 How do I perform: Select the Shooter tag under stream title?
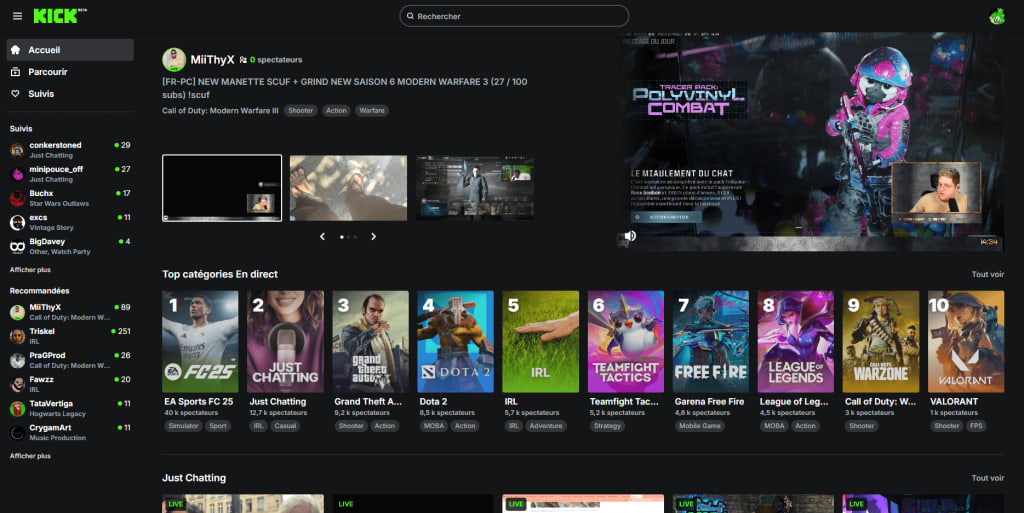coord(300,110)
